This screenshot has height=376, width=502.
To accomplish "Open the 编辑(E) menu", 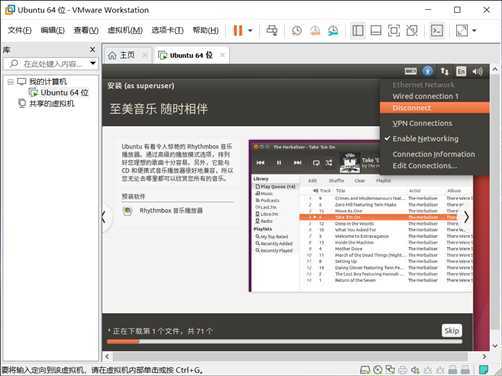I will point(52,30).
